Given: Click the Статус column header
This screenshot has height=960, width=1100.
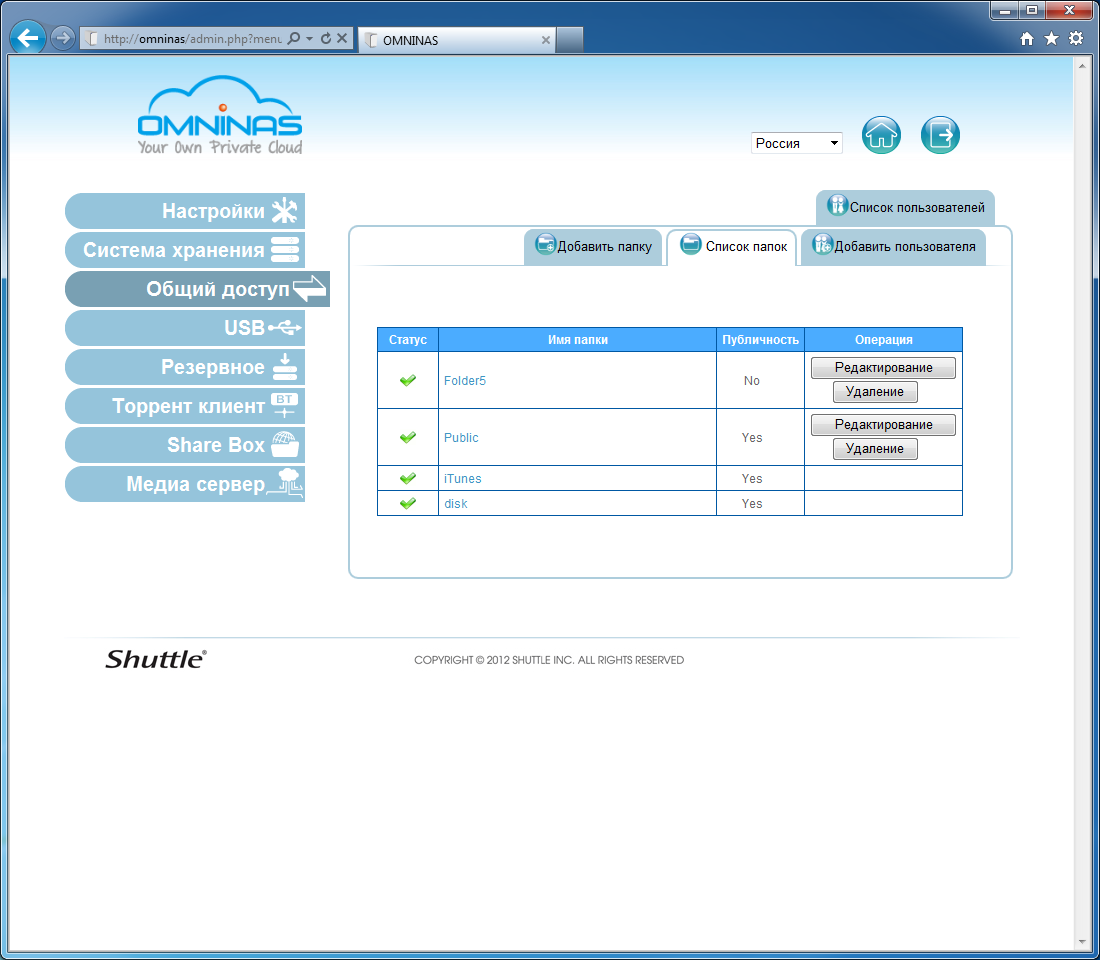Looking at the screenshot, I should coord(408,340).
